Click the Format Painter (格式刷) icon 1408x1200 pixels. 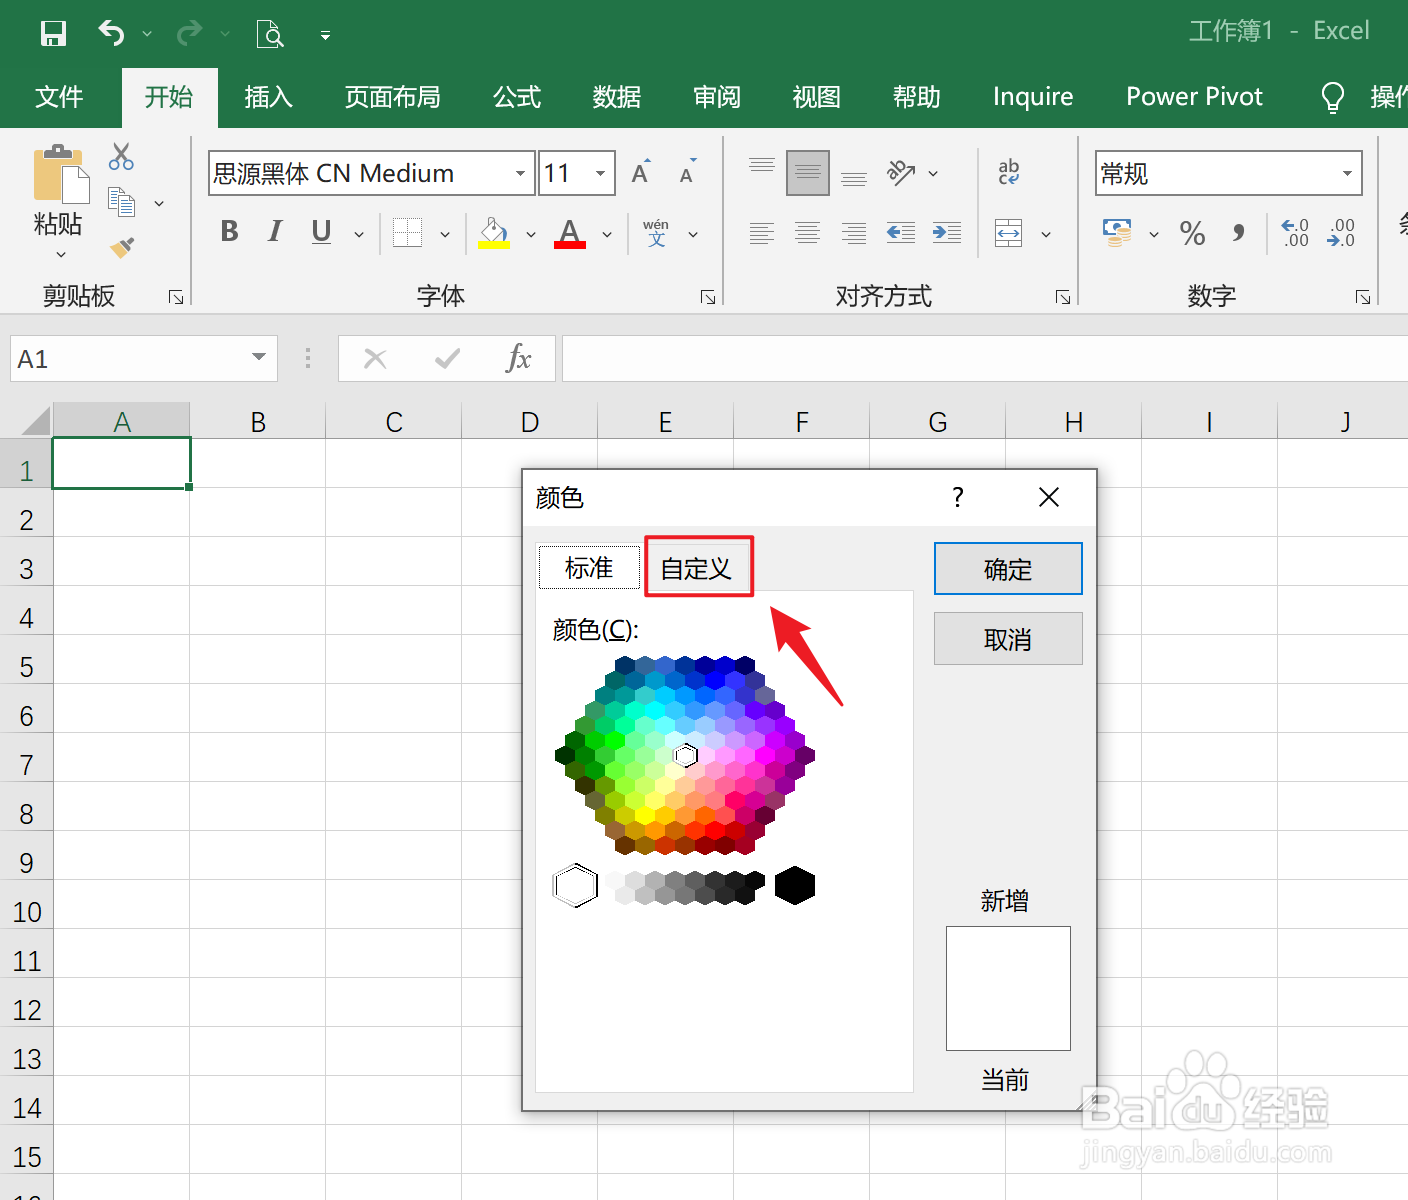[x=122, y=248]
